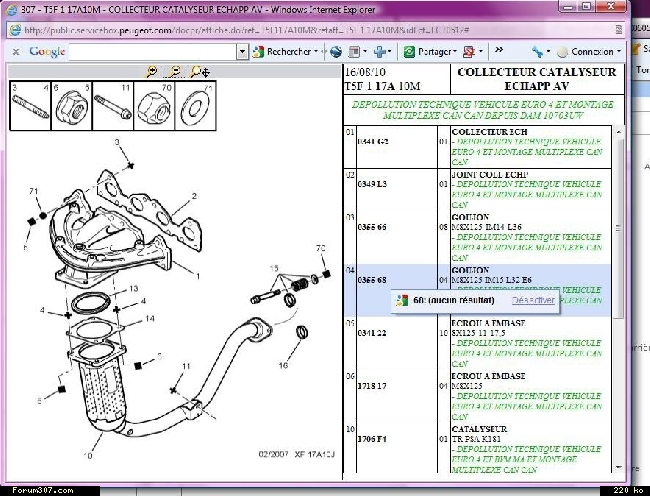Click part reference 0365 66
Viewport: 650px width, 496px height.
point(372,227)
